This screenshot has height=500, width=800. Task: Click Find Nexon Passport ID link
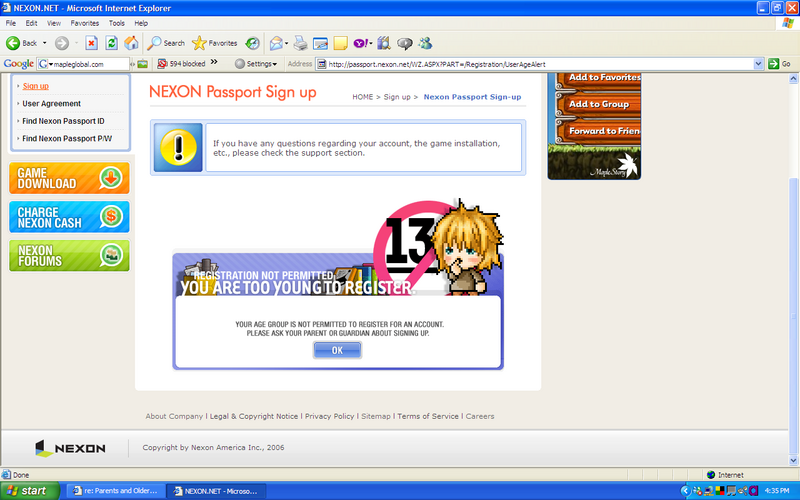[x=63, y=121]
